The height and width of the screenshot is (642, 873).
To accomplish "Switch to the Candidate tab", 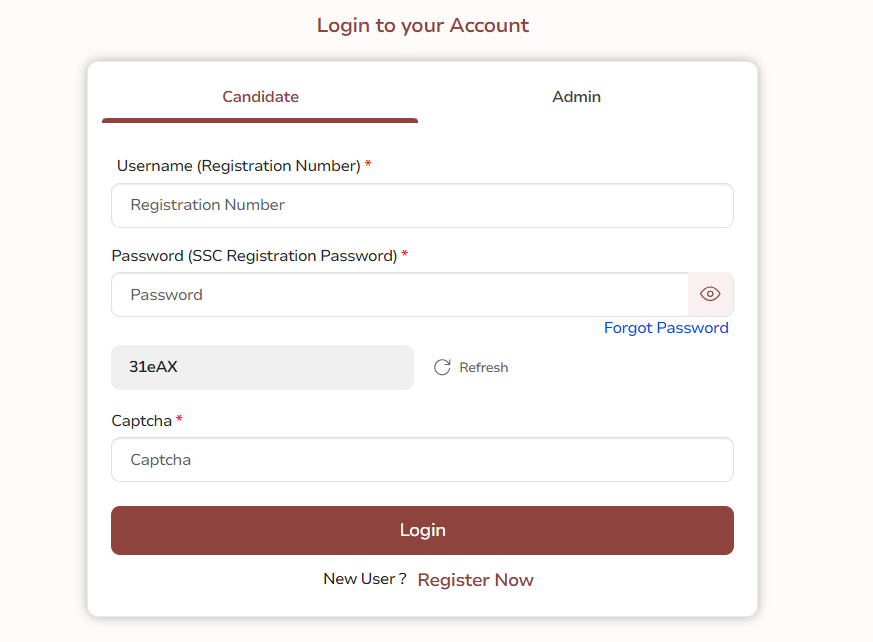I will 260,97.
